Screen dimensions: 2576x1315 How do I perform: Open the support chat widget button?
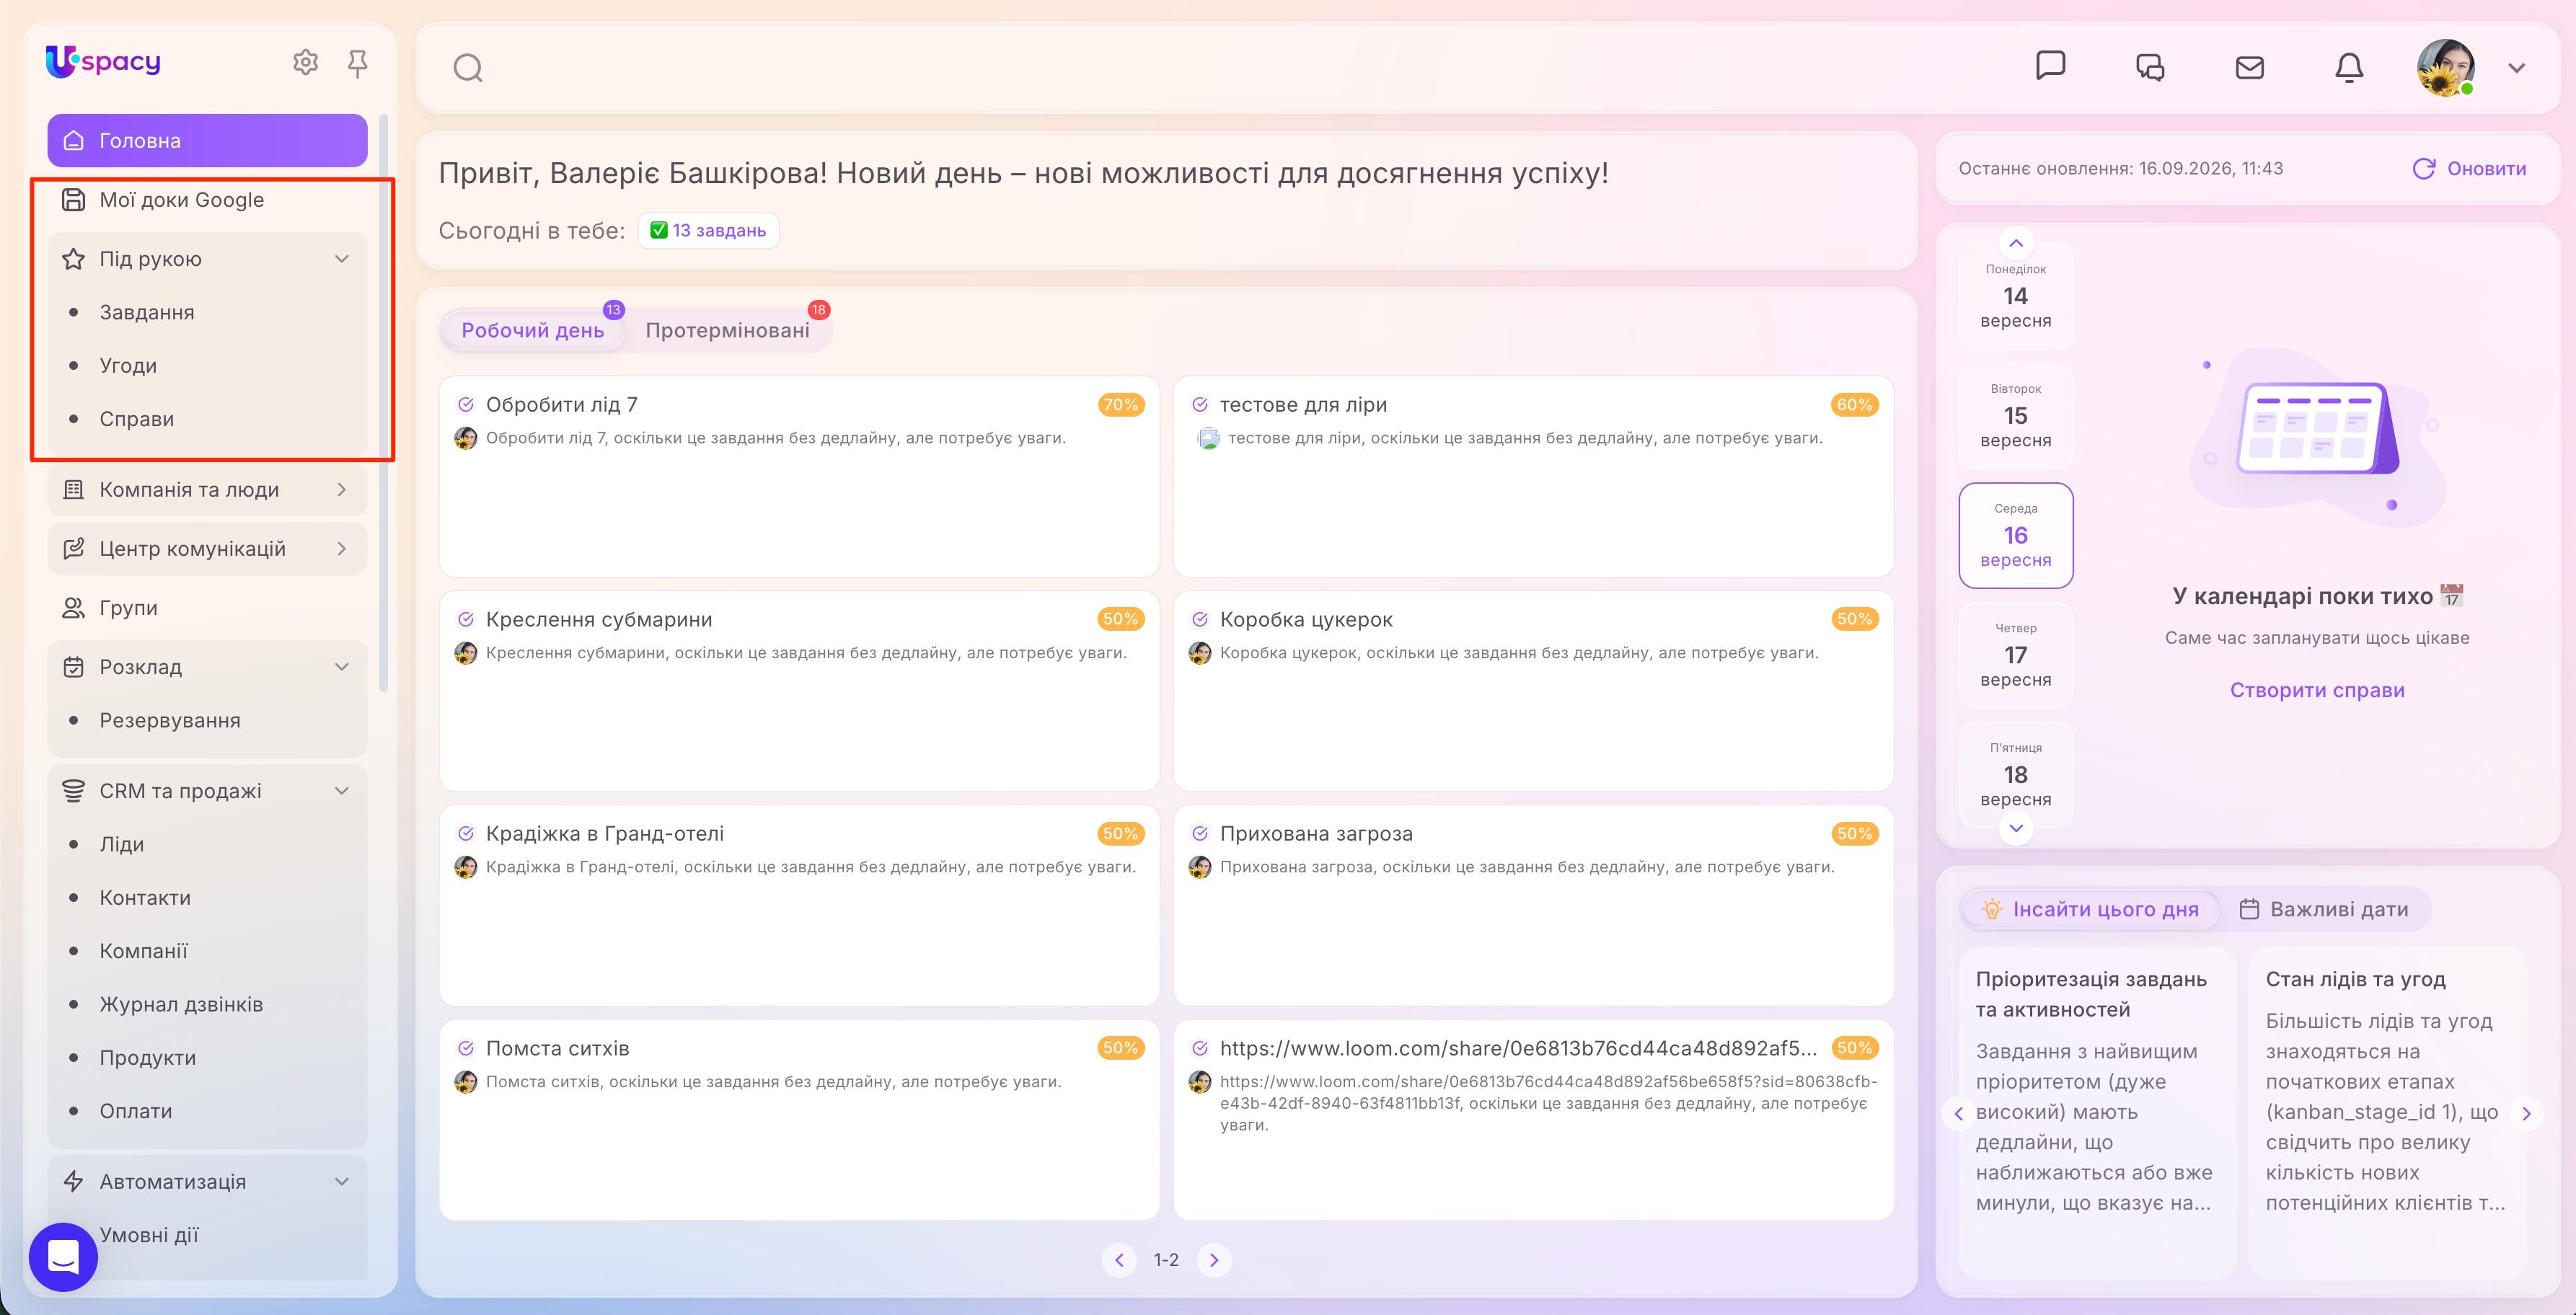tap(63, 1256)
